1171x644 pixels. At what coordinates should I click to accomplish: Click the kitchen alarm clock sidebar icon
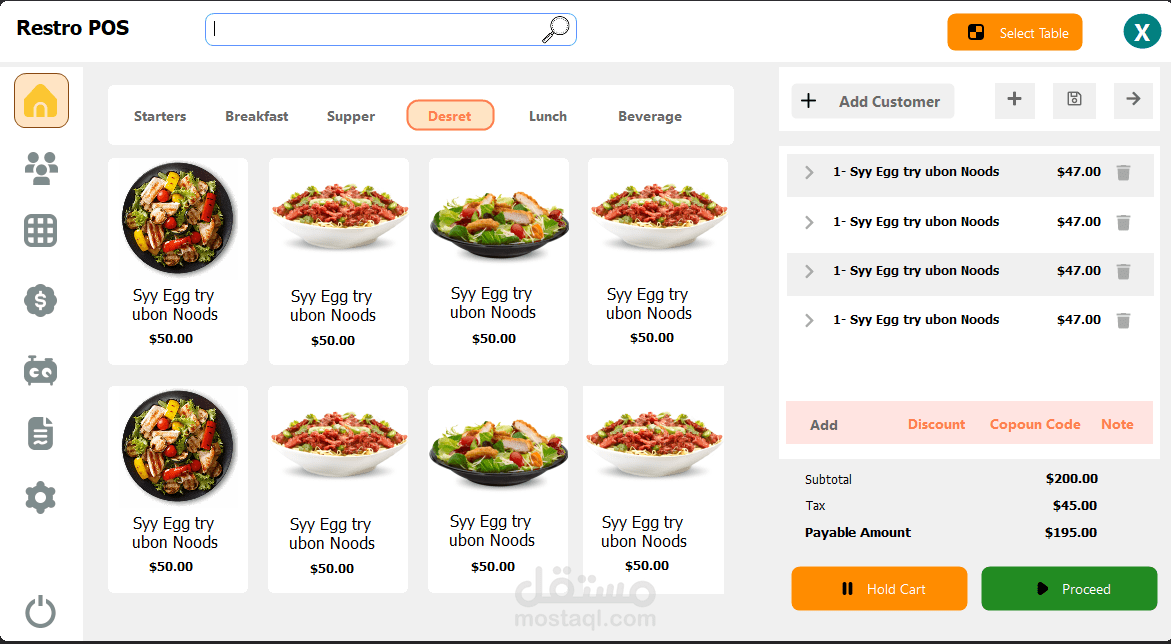(40, 370)
